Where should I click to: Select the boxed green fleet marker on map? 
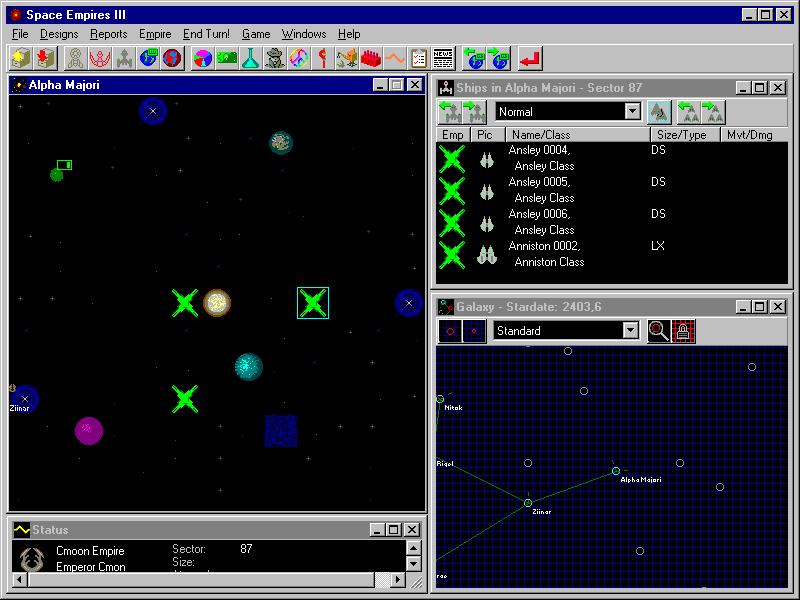(313, 303)
